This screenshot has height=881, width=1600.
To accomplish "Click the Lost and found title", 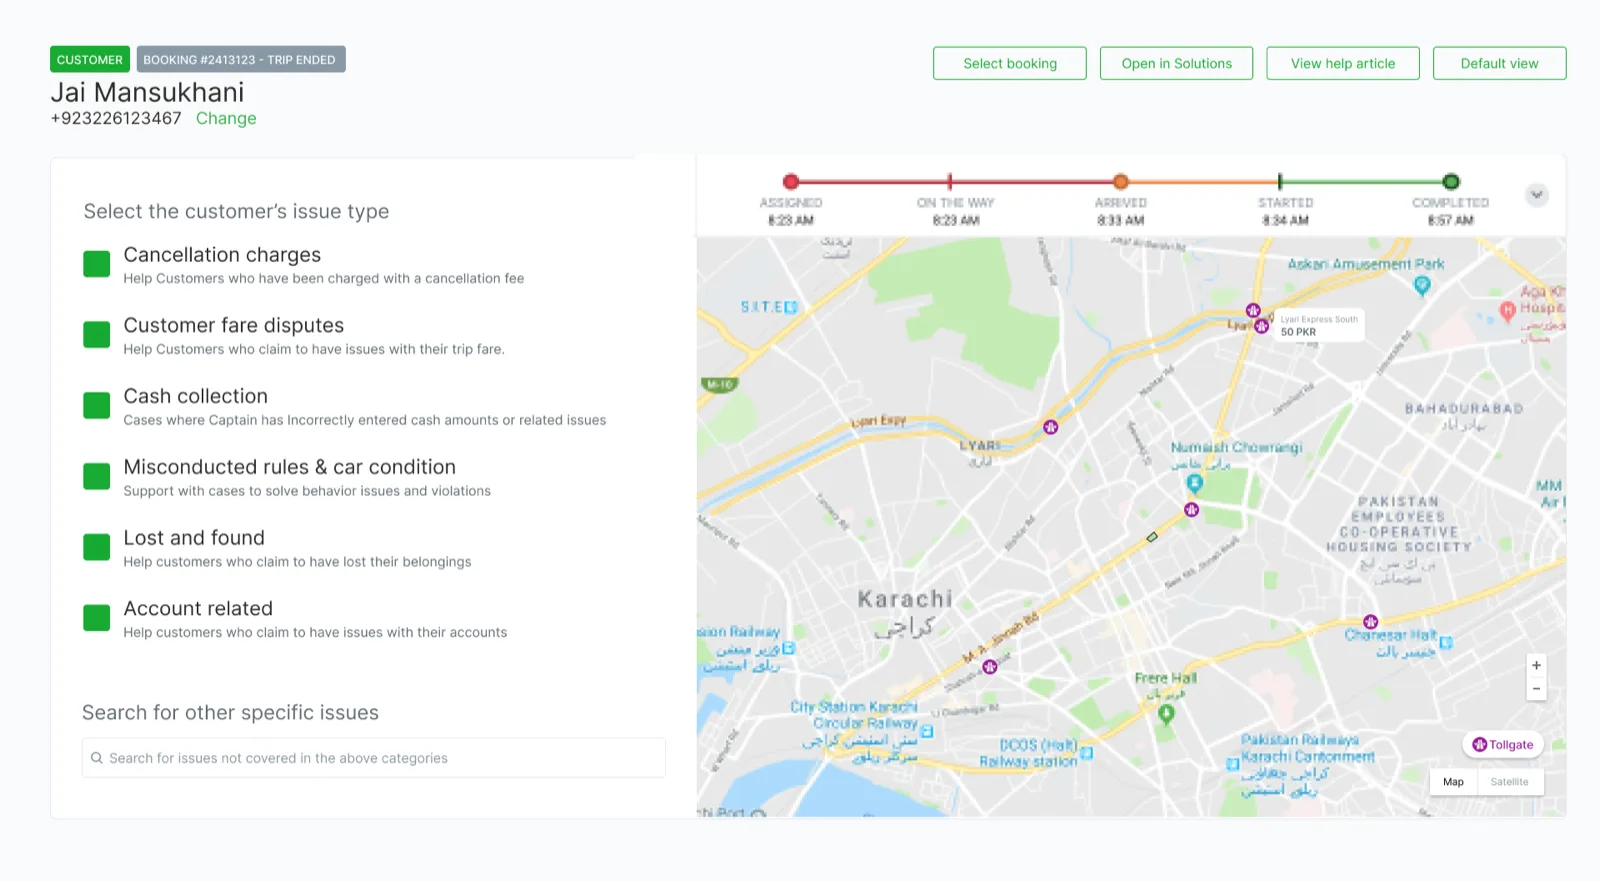I will (194, 538).
